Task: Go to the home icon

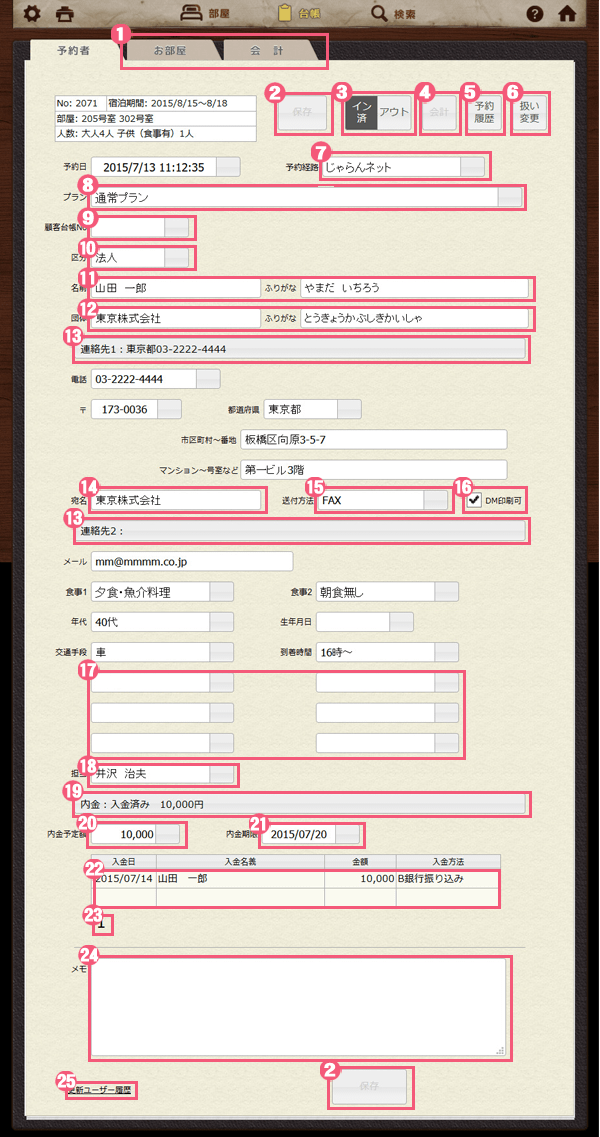Action: [x=566, y=14]
